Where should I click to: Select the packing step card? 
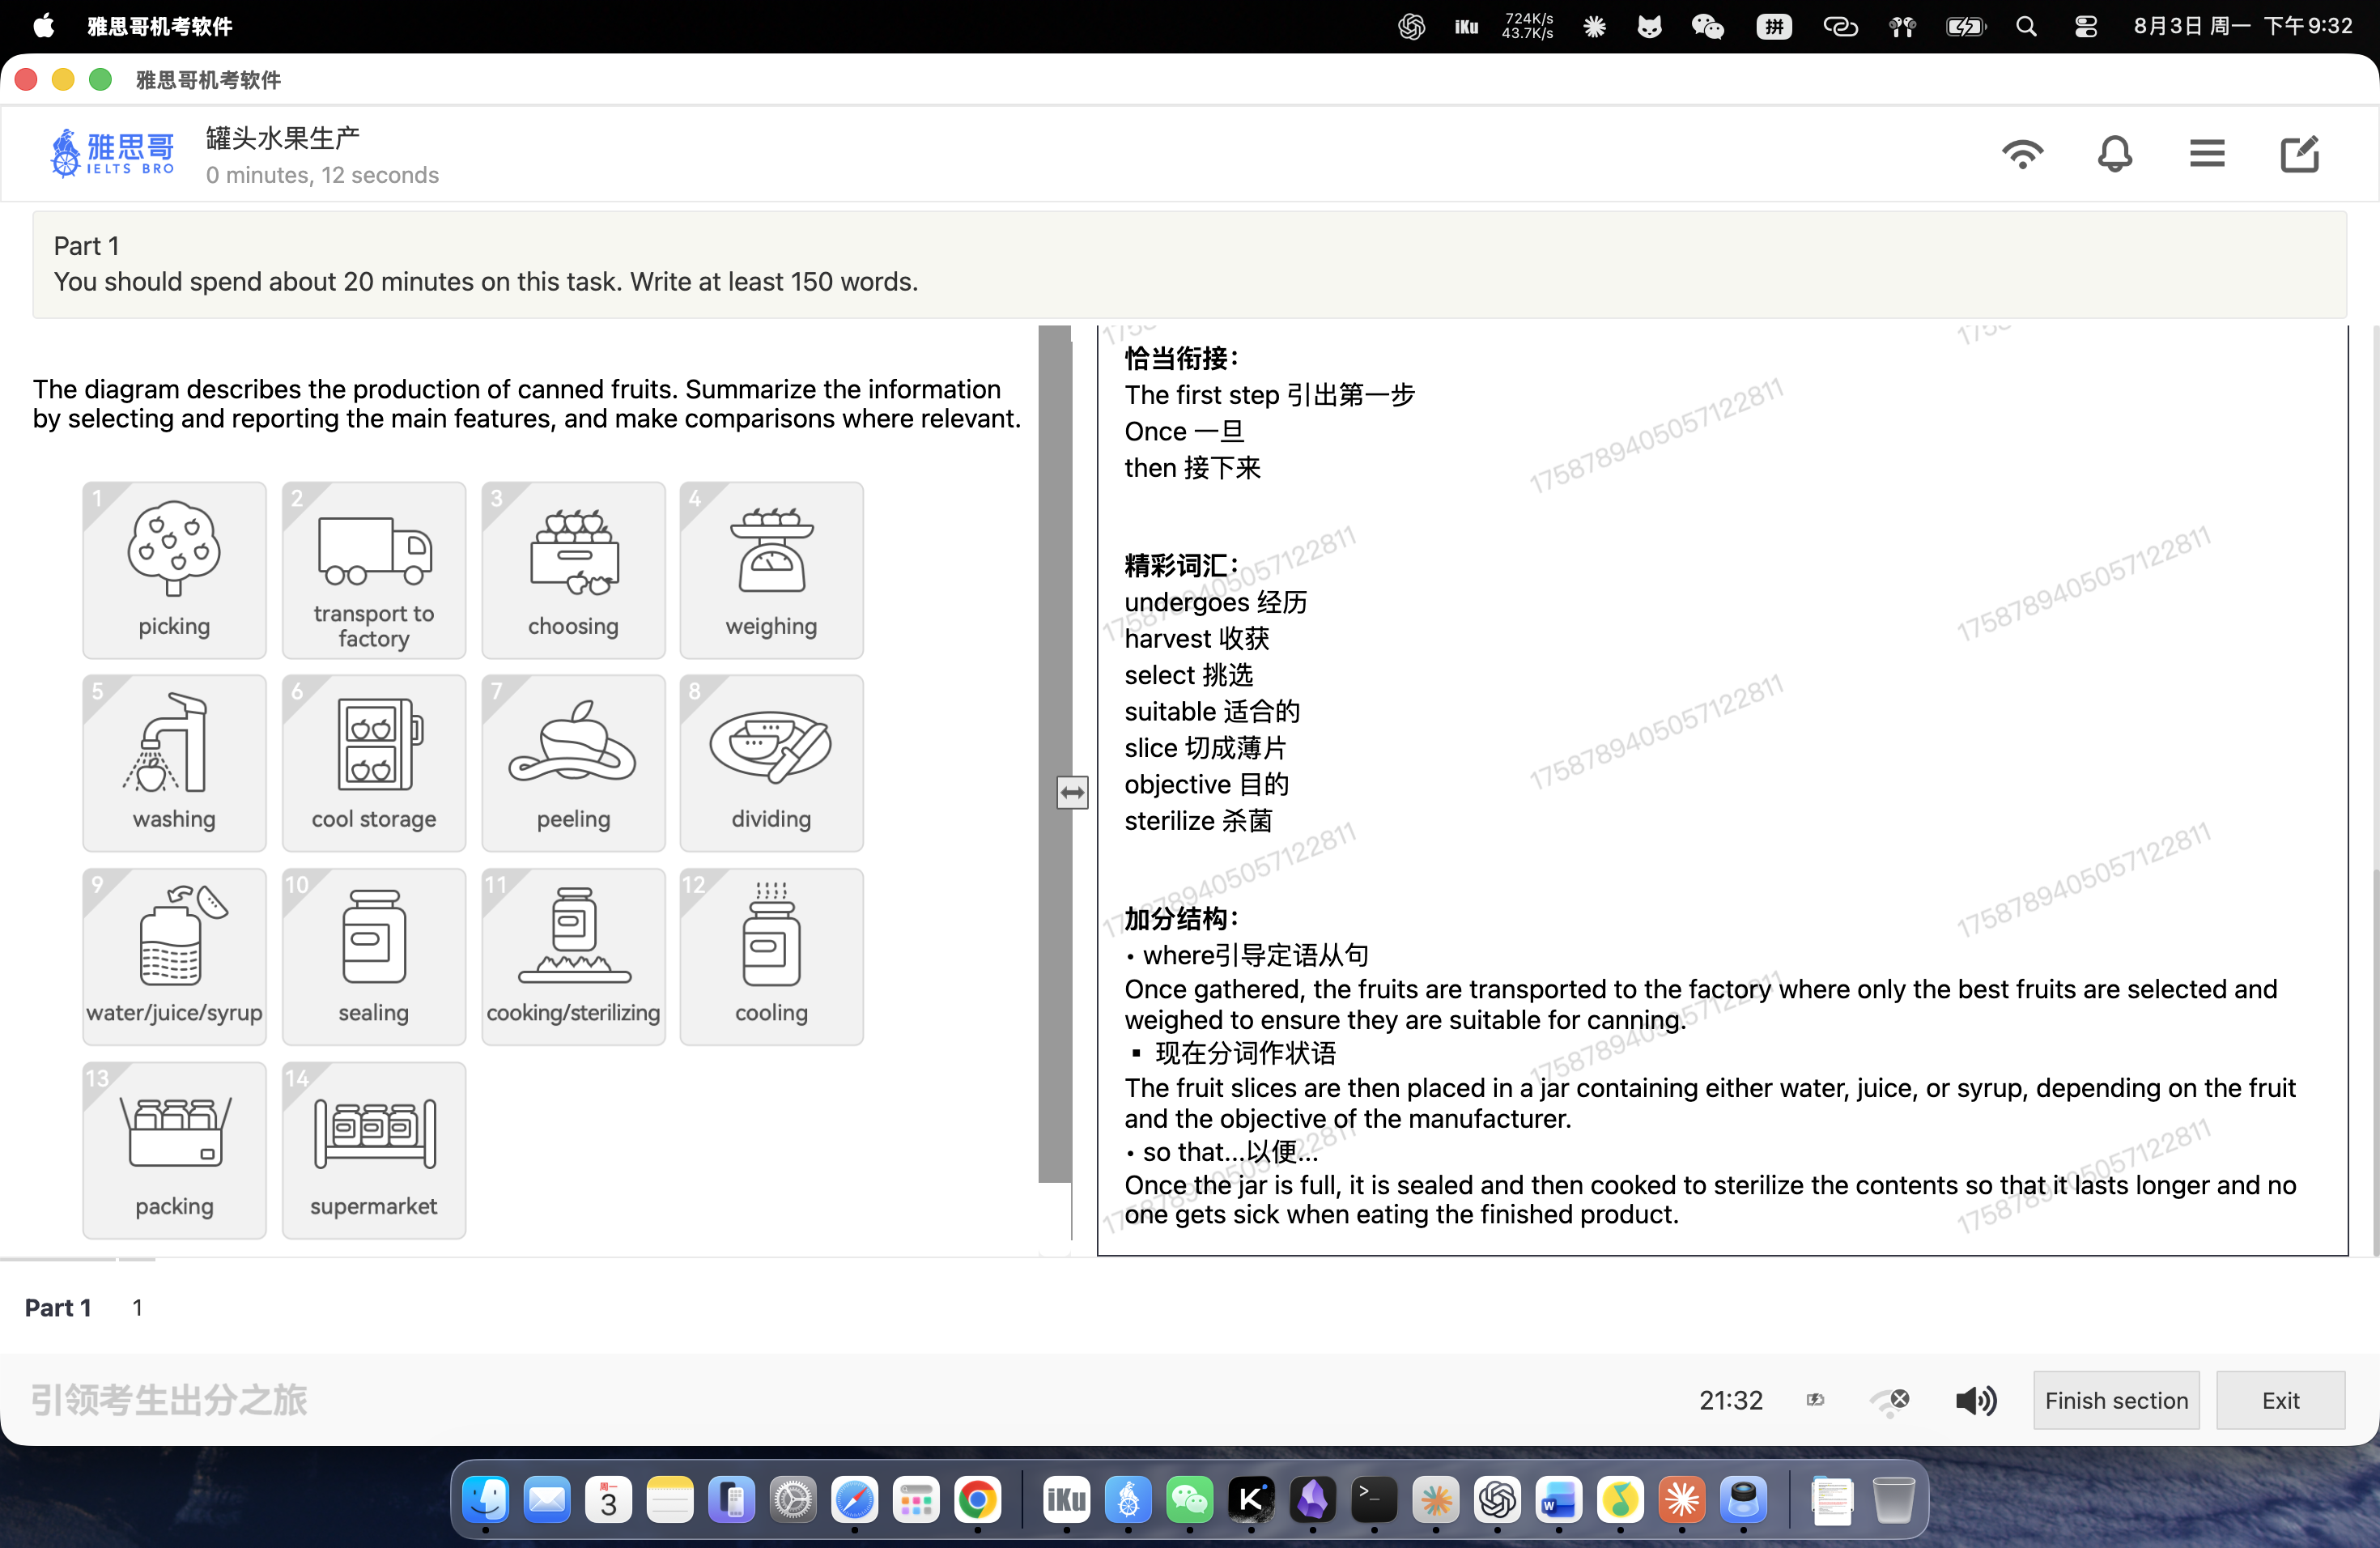tap(174, 1150)
